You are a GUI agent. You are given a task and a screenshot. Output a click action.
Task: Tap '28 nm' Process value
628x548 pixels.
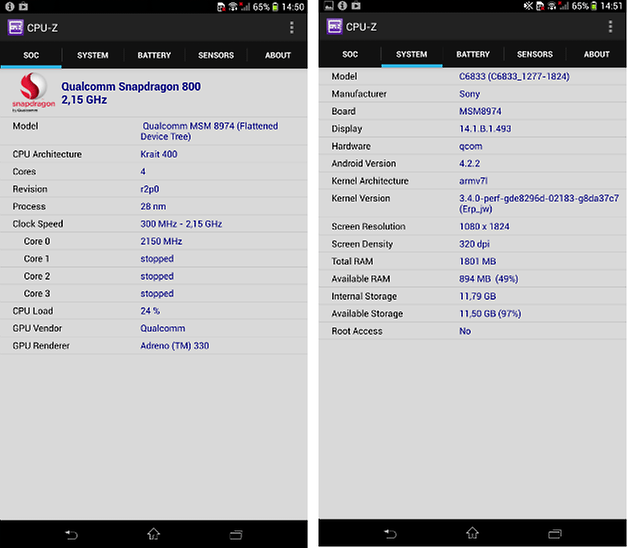(x=153, y=207)
